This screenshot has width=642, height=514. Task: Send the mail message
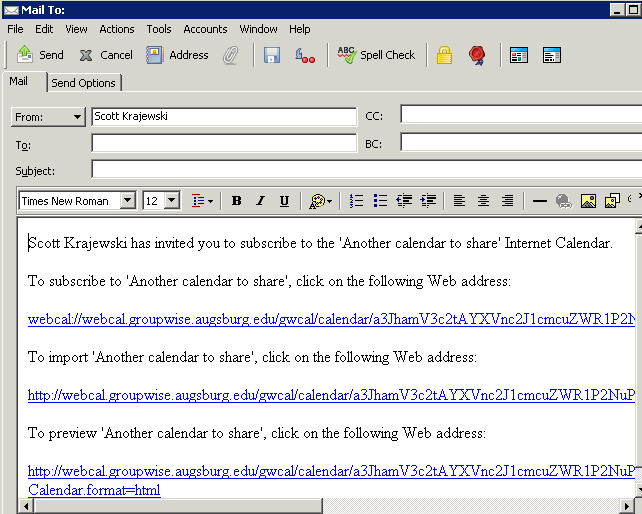(x=40, y=55)
